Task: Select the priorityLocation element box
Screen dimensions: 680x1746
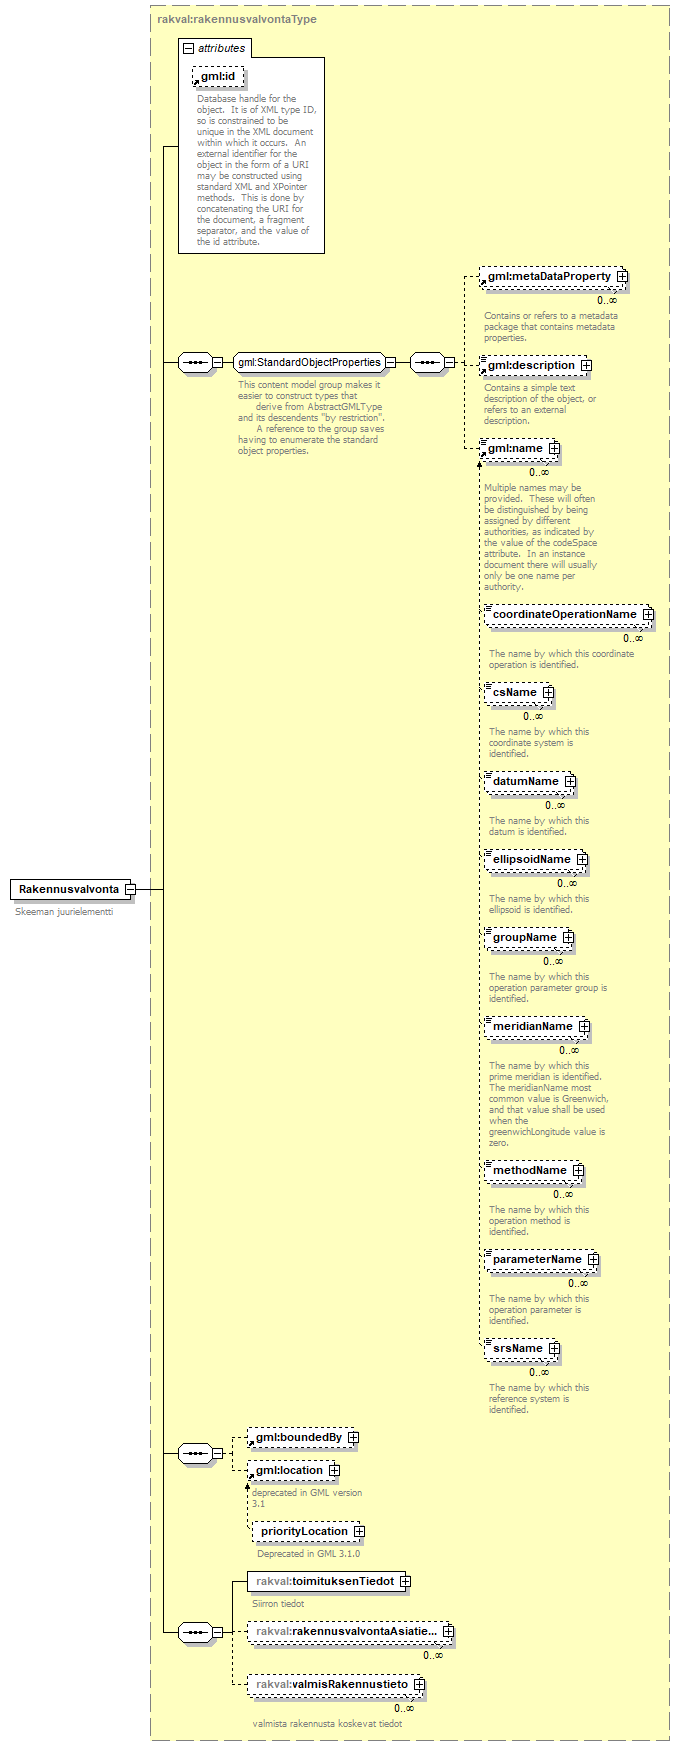Action: click(x=304, y=1531)
